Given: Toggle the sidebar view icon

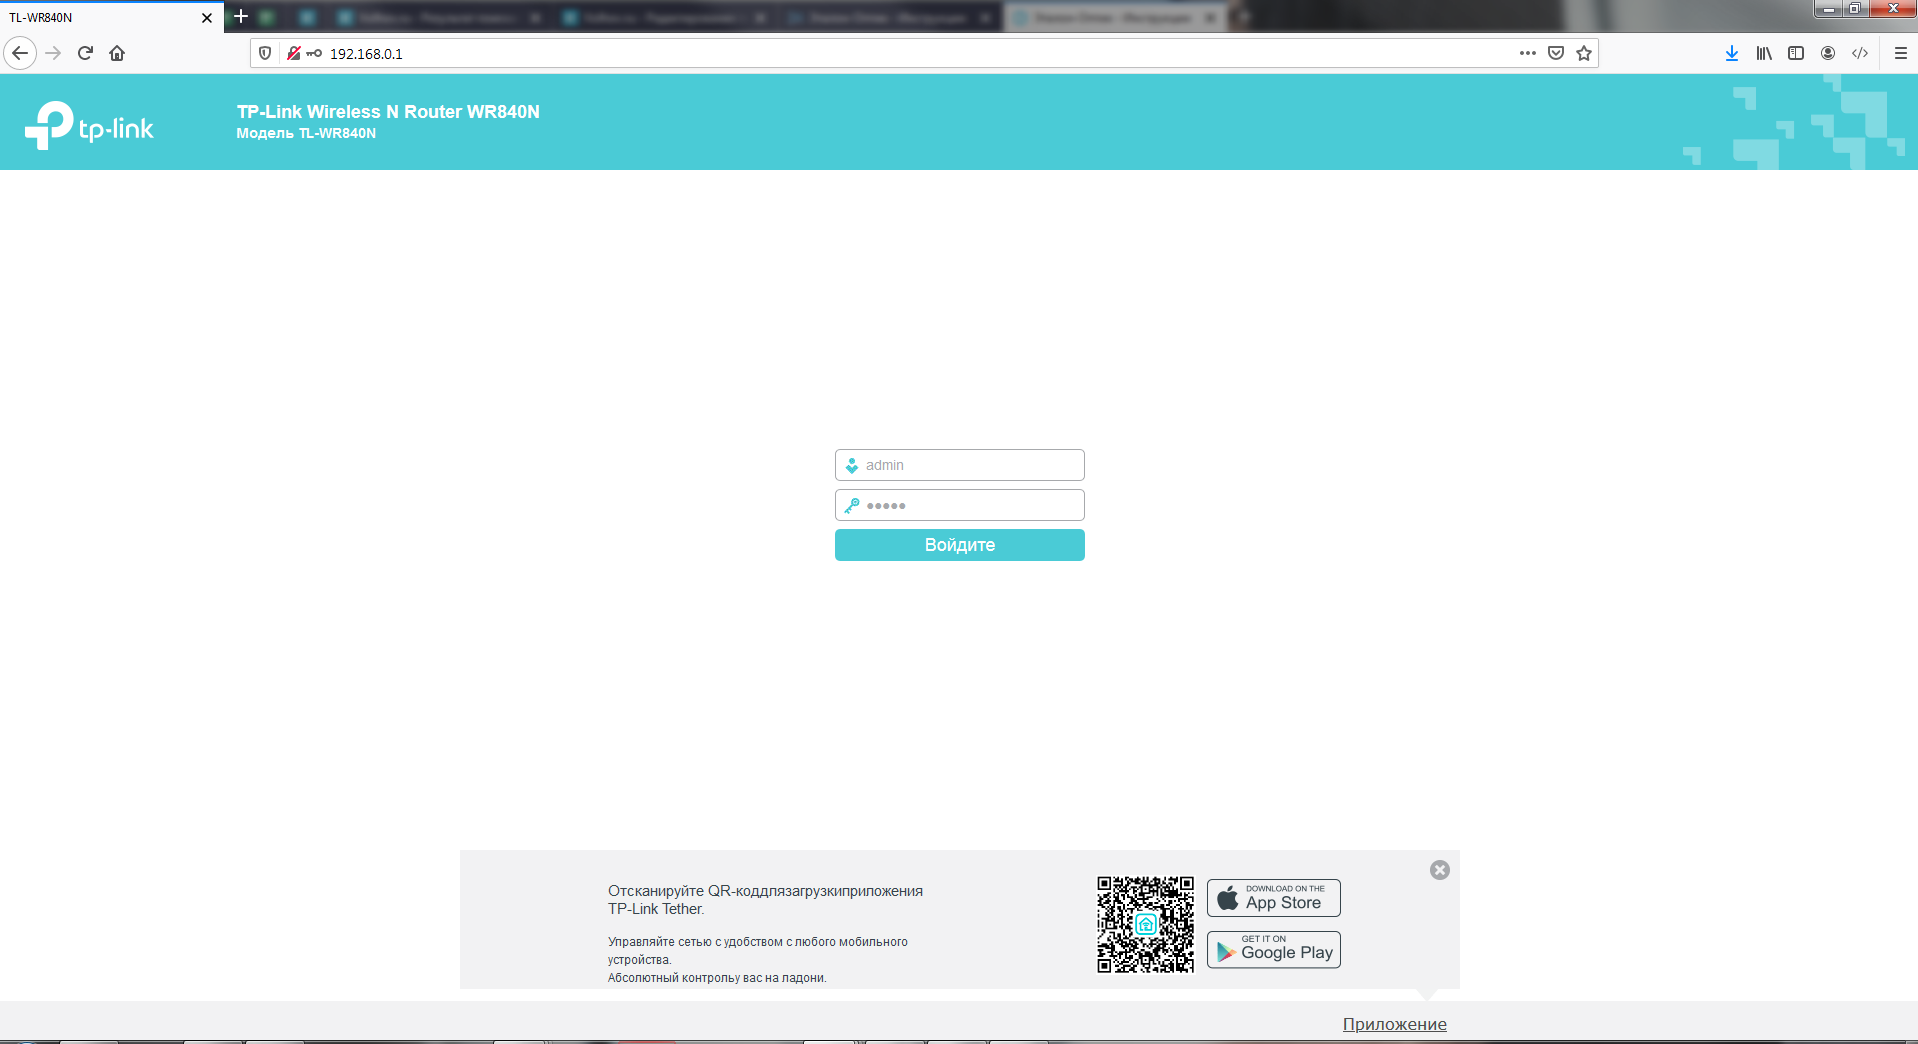Looking at the screenshot, I should point(1796,53).
